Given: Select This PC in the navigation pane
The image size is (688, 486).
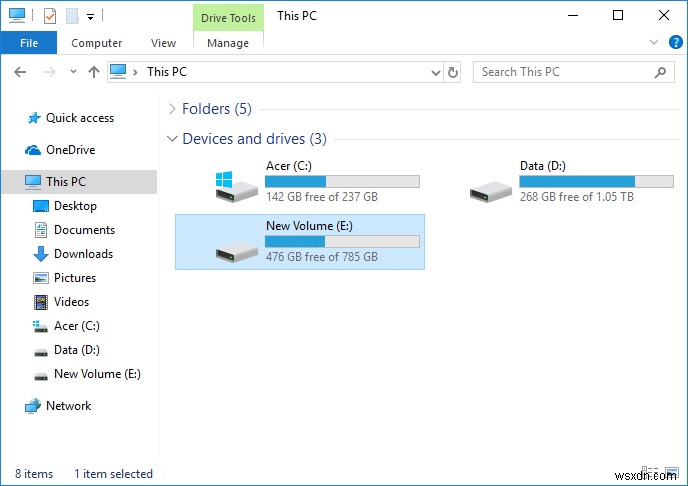Looking at the screenshot, I should [x=79, y=182].
